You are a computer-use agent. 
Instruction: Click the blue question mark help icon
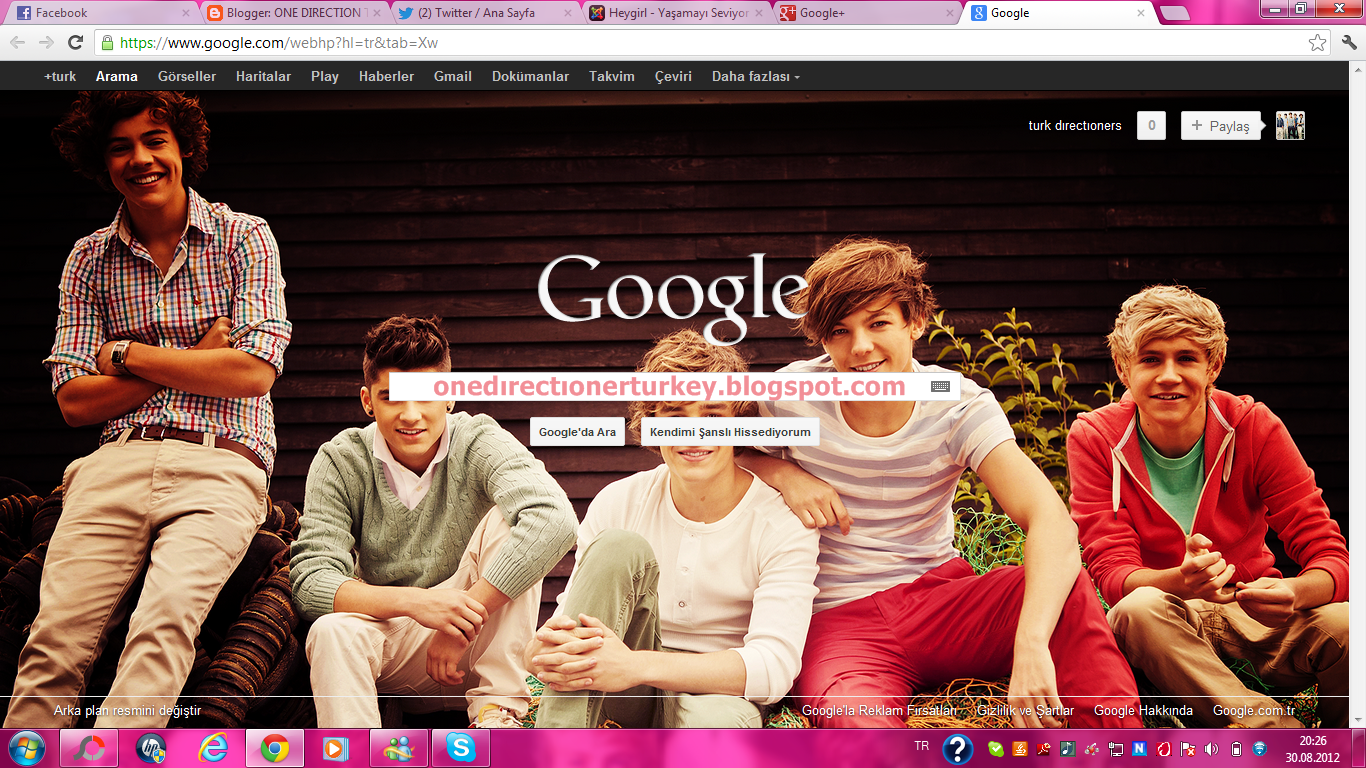[957, 749]
